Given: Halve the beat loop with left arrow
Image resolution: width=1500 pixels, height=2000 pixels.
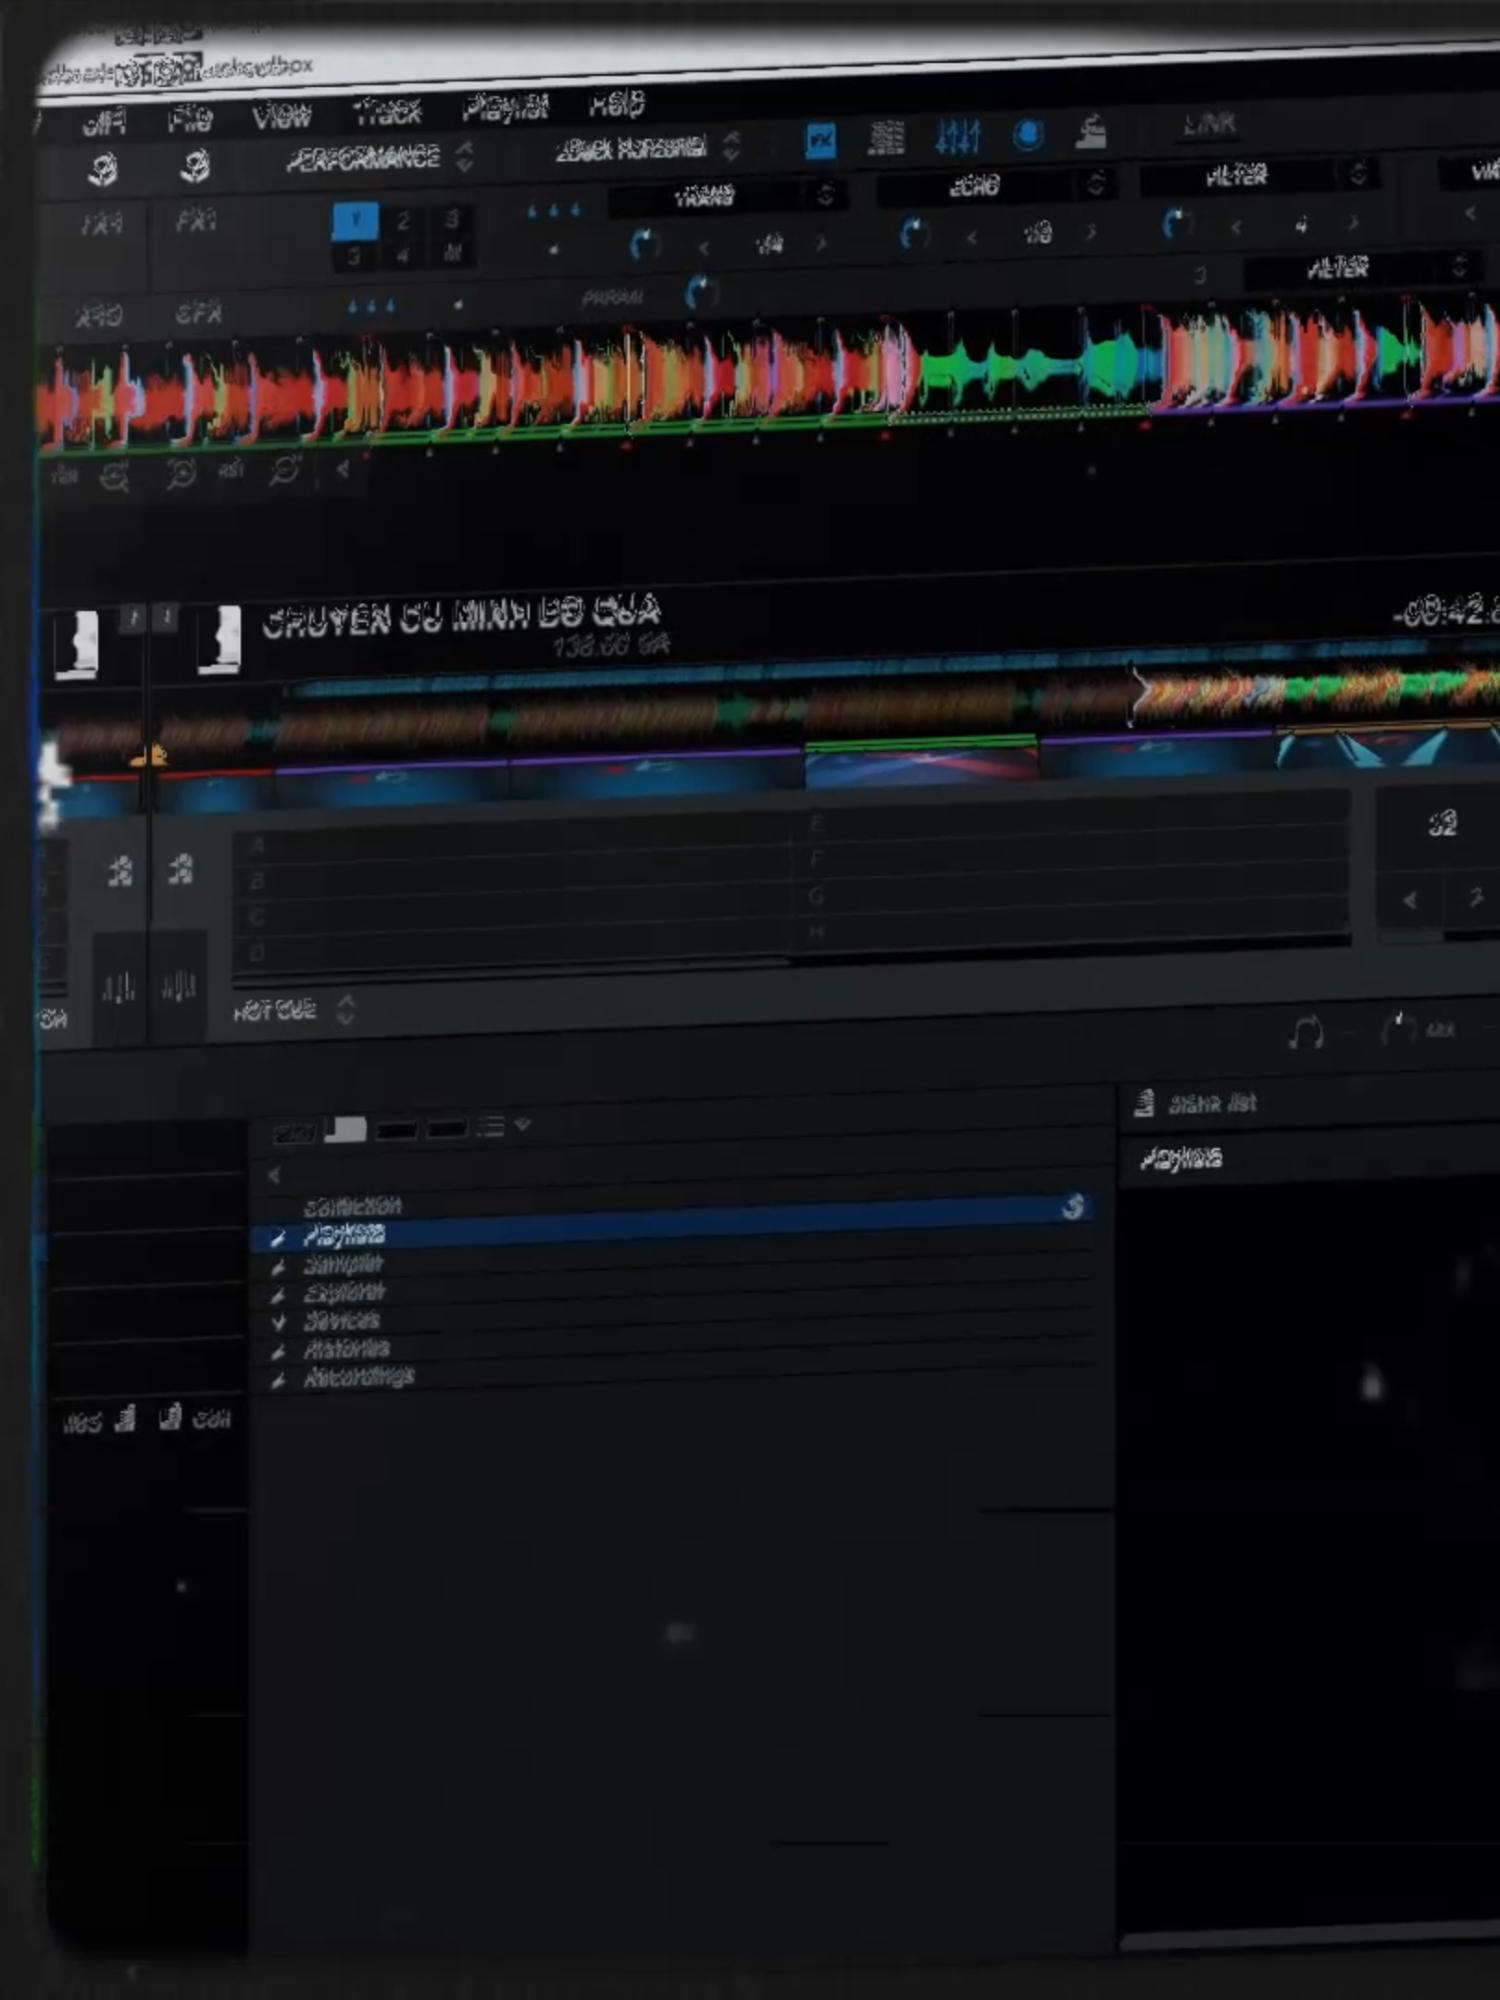Looking at the screenshot, I should point(1410,900).
